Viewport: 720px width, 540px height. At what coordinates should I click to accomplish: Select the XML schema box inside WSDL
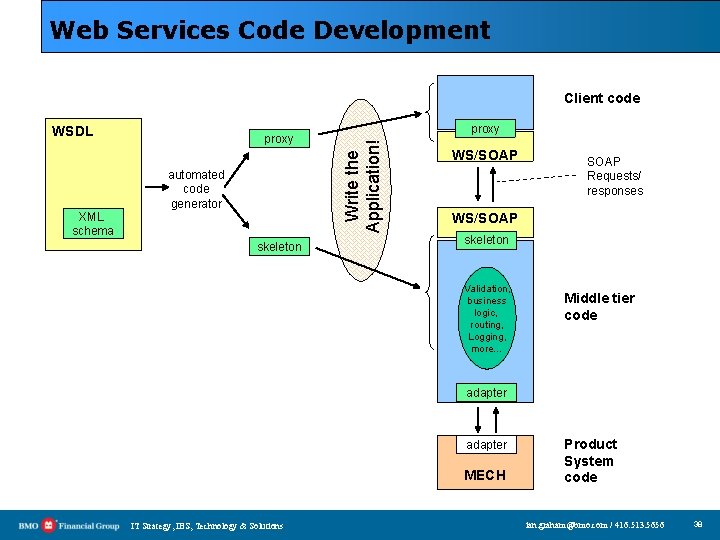tap(93, 224)
